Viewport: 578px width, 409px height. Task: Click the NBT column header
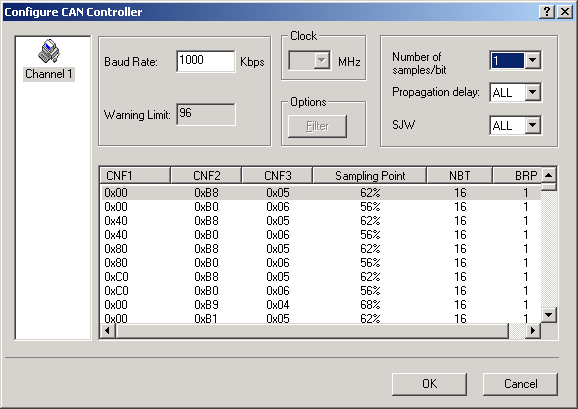(x=459, y=175)
